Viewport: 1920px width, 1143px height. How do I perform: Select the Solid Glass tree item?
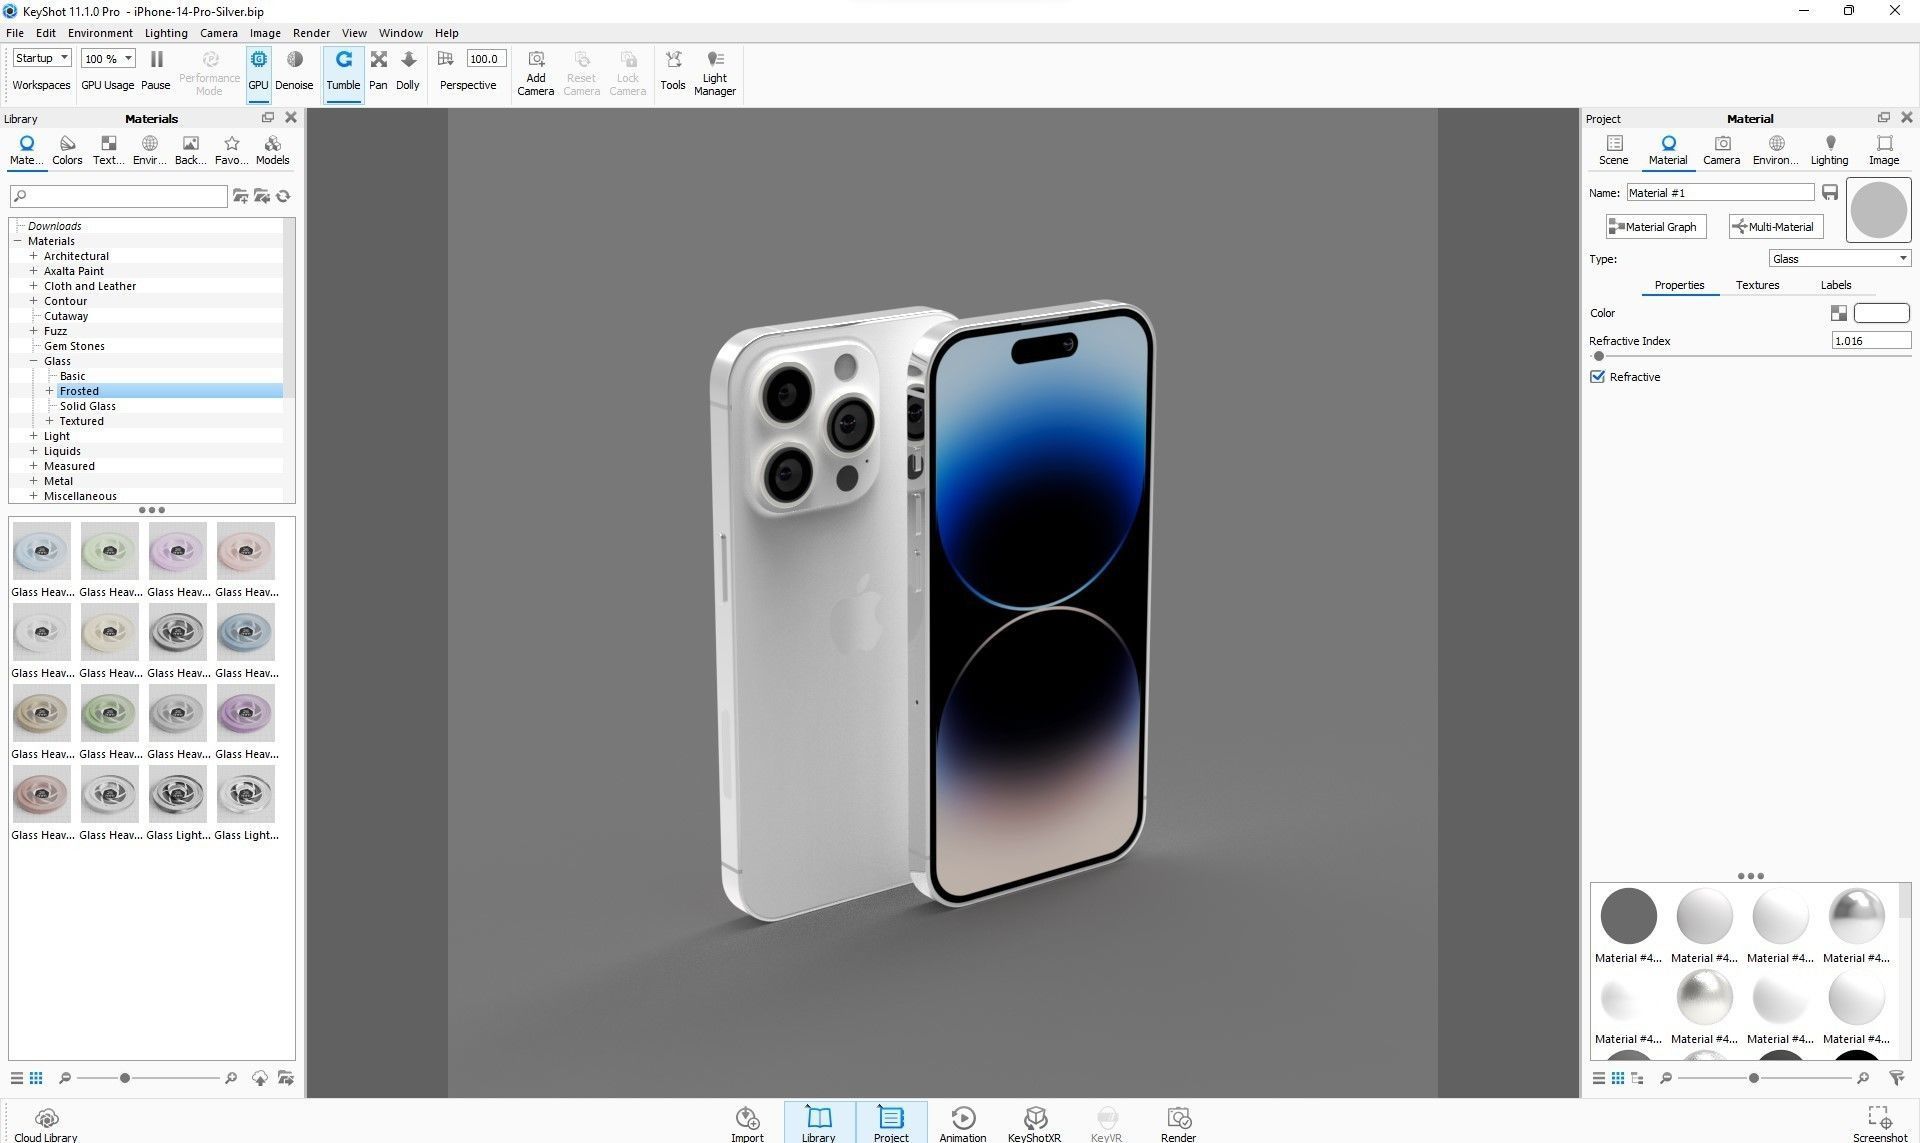pyautogui.click(x=87, y=406)
